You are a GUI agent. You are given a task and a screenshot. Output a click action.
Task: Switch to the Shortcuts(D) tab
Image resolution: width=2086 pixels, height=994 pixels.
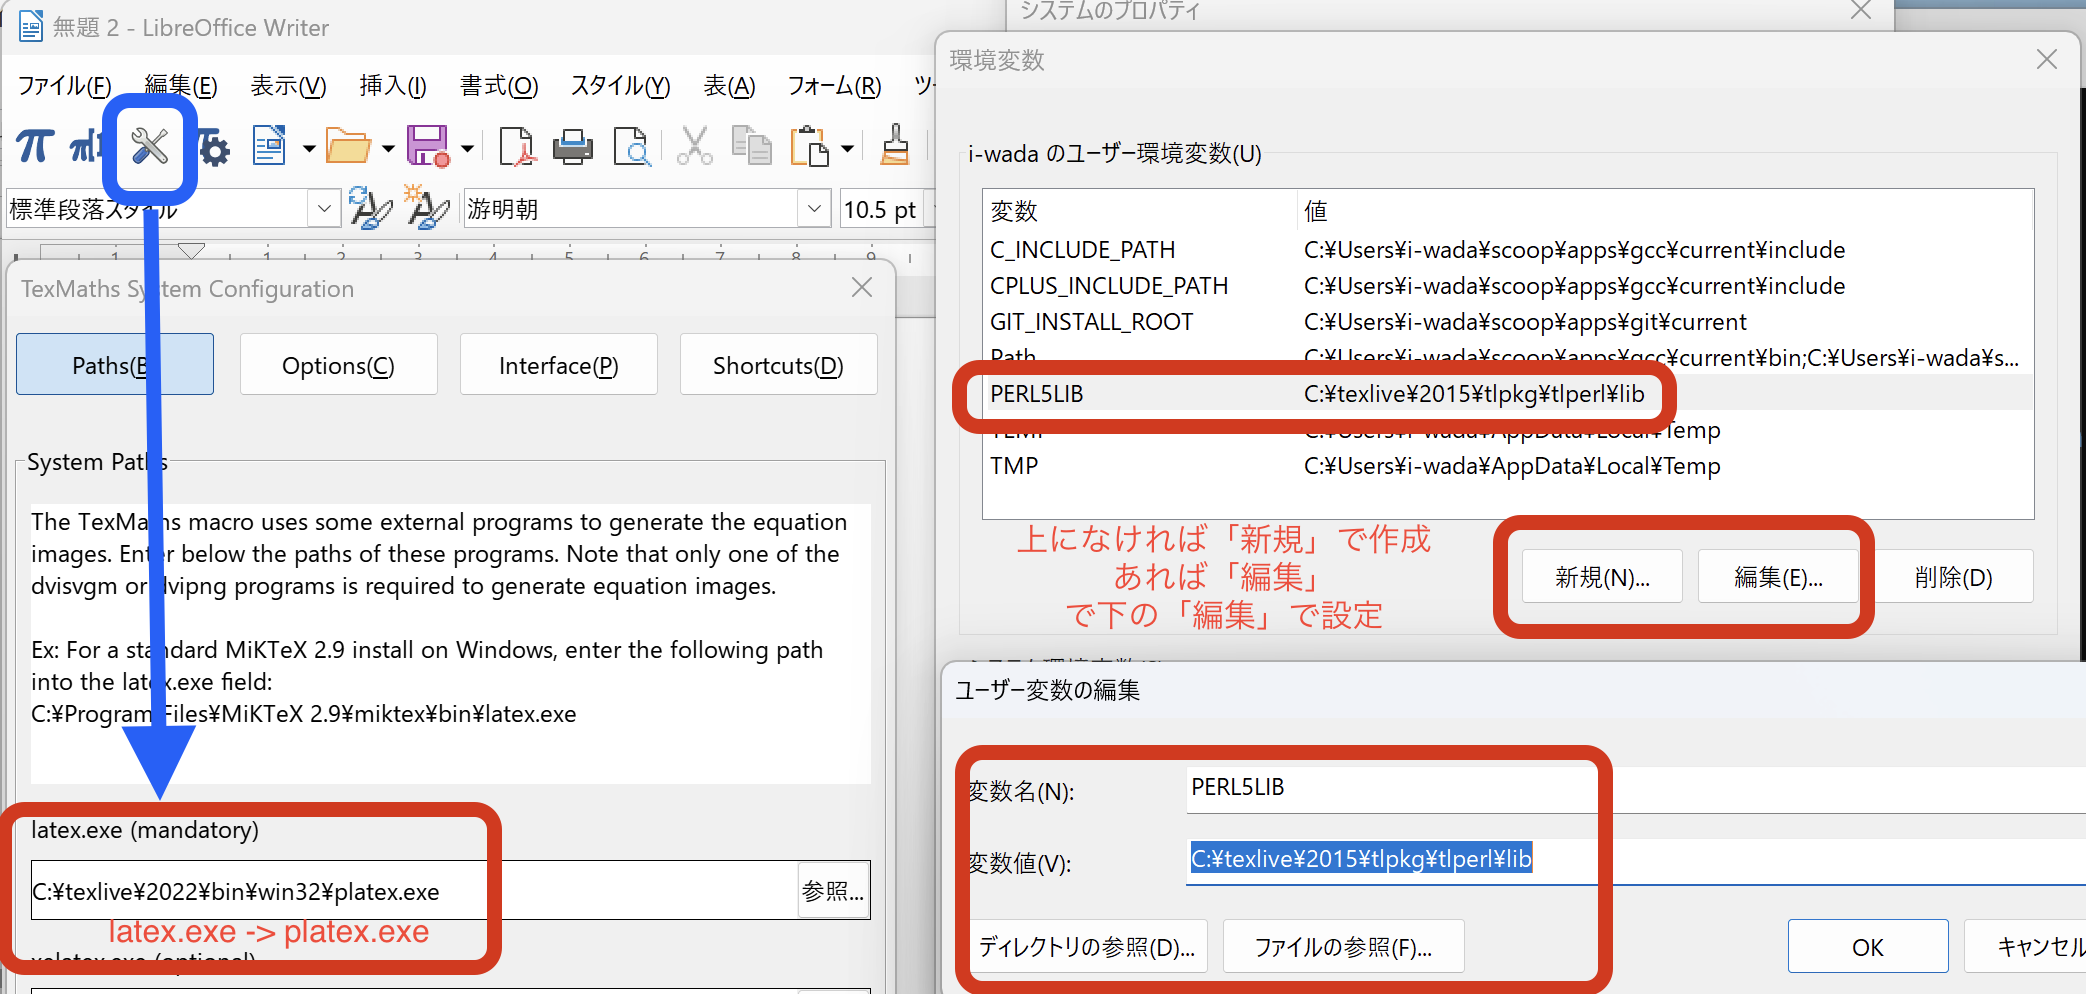click(778, 365)
